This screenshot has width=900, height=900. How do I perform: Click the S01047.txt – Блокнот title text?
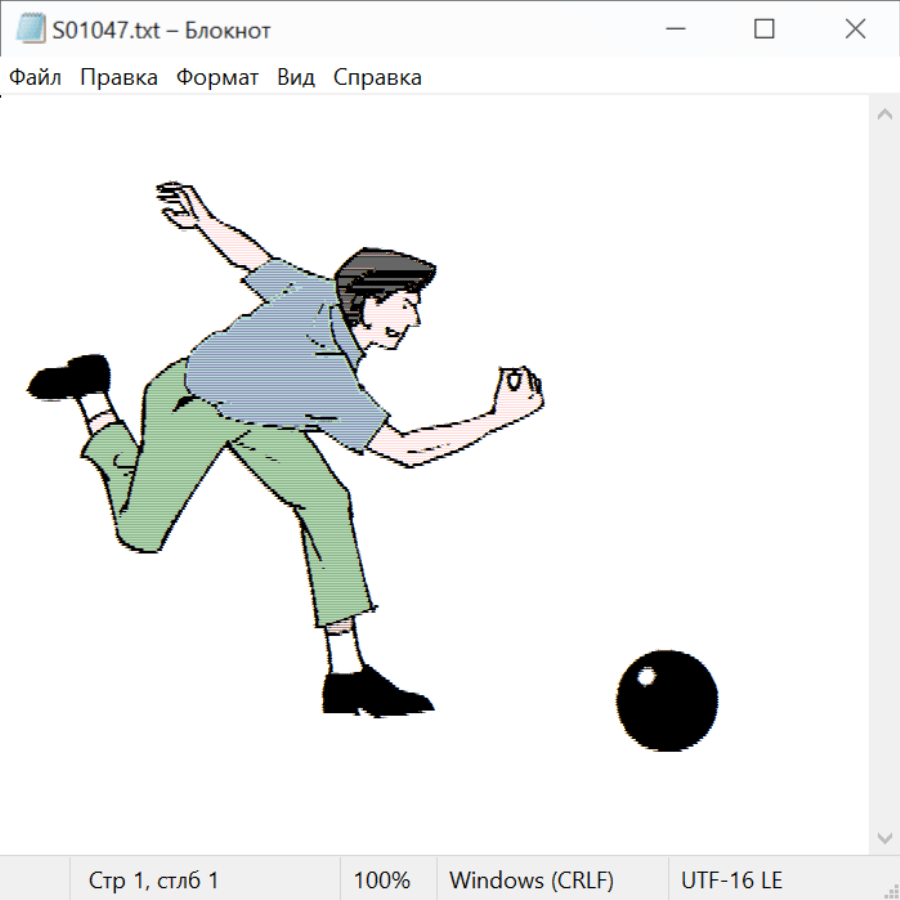point(162,30)
